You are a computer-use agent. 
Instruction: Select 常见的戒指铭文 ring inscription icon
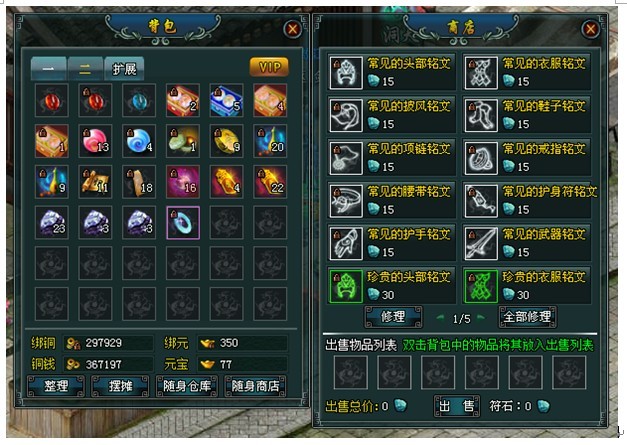pos(481,158)
